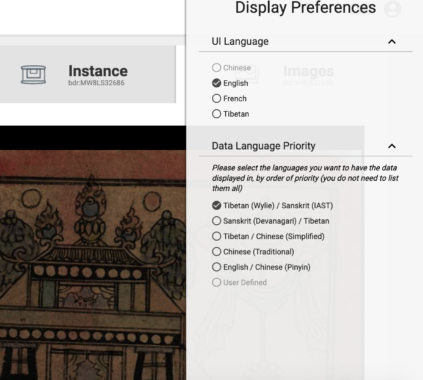Collapse the UI Language section chevron
The width and height of the screenshot is (423, 380).
pyautogui.click(x=392, y=42)
